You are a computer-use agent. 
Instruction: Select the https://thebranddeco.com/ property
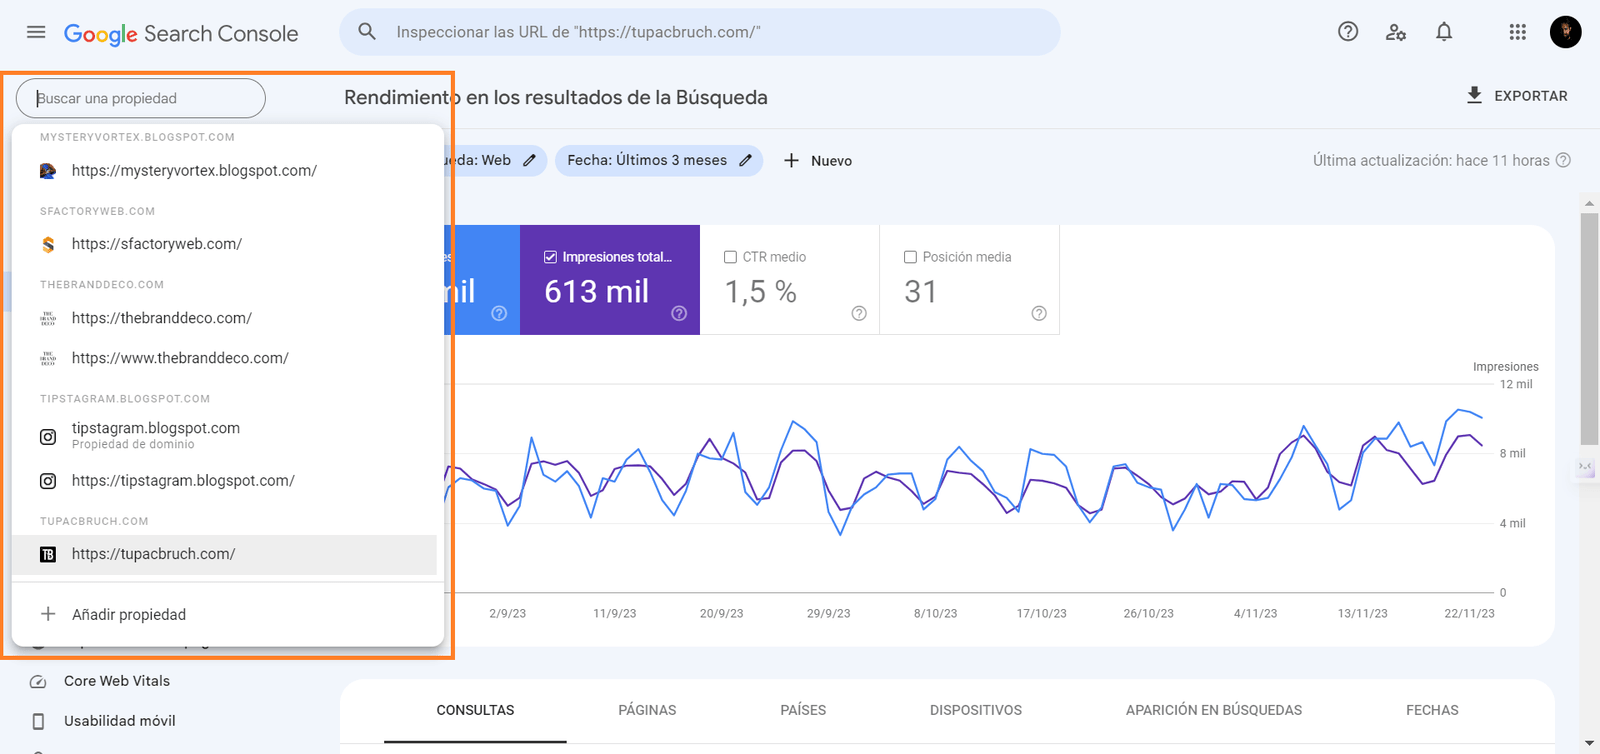224,318
